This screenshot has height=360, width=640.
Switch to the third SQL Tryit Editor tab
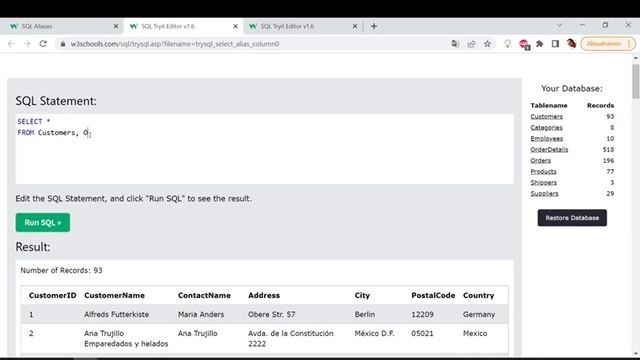pyautogui.click(x=303, y=26)
